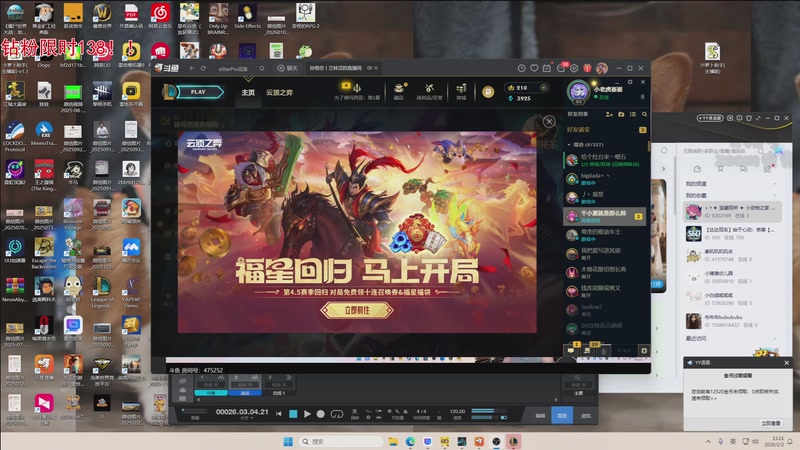Click the friends list search magnifier

[x=644, y=114]
